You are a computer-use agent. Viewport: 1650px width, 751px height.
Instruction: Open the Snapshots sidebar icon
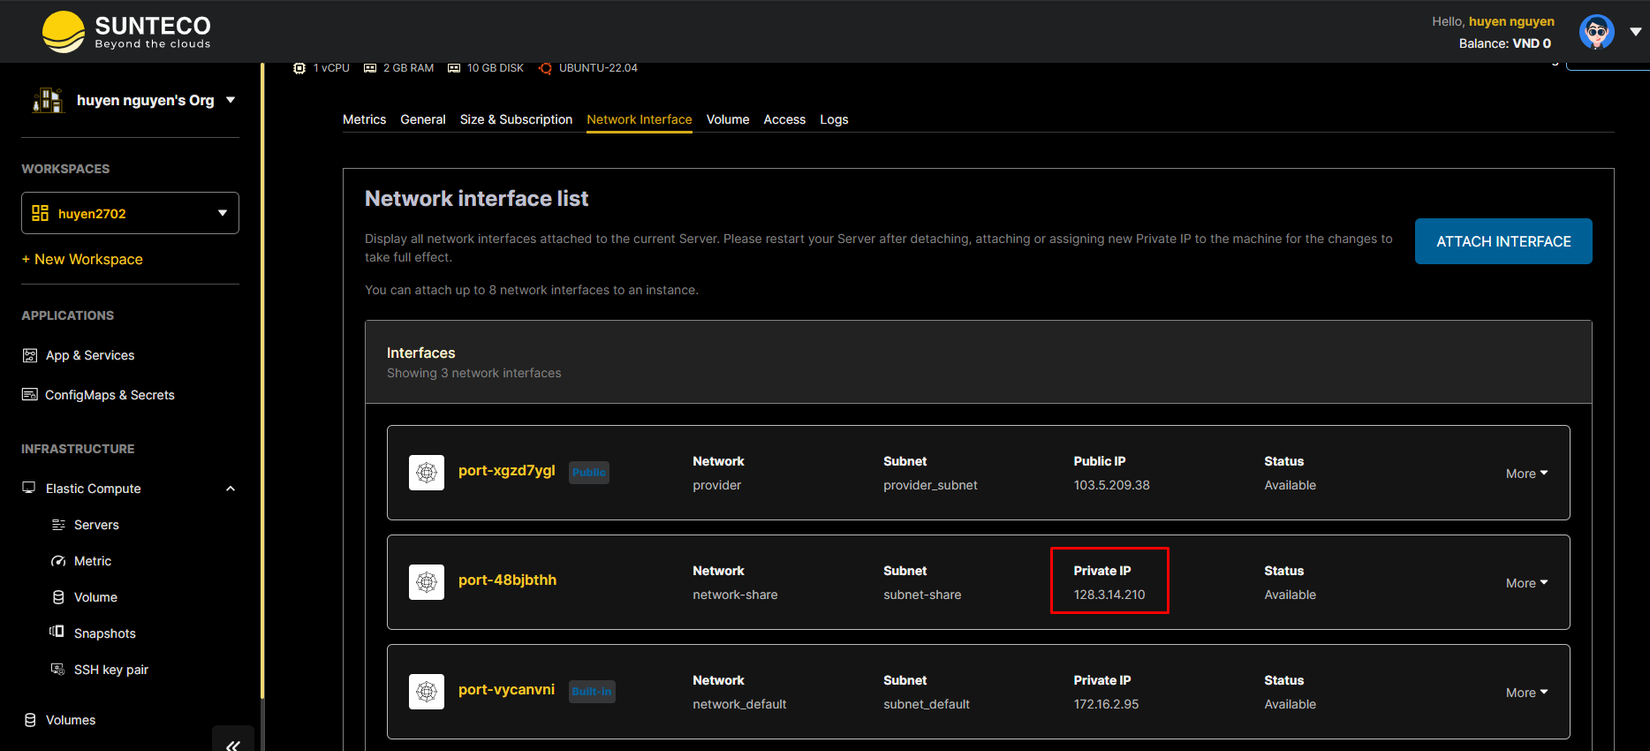(x=58, y=633)
